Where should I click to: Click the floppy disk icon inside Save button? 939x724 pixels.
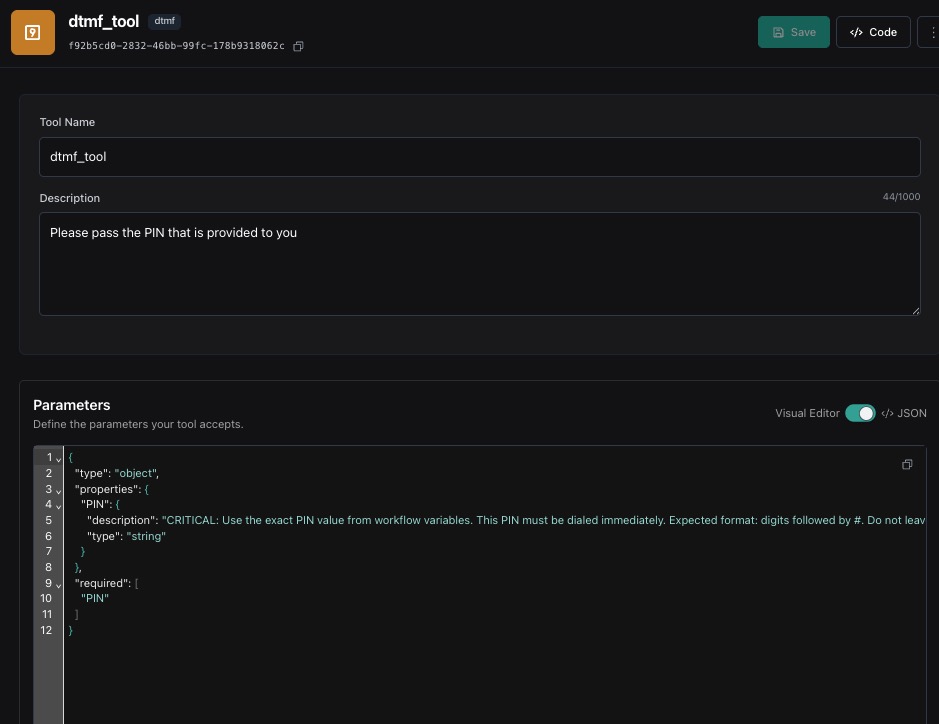point(779,32)
